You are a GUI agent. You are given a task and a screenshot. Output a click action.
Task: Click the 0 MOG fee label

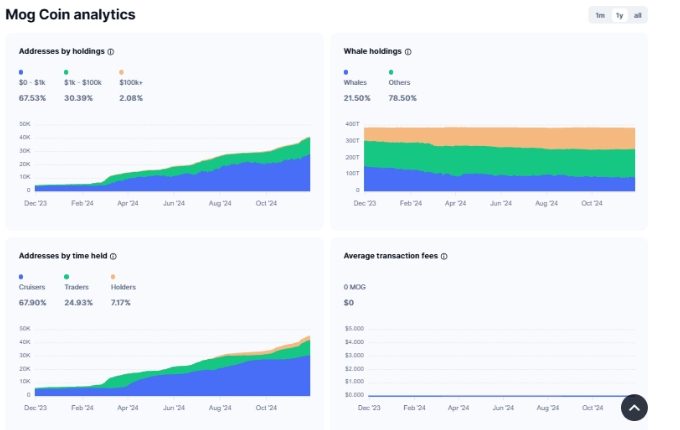coord(355,287)
